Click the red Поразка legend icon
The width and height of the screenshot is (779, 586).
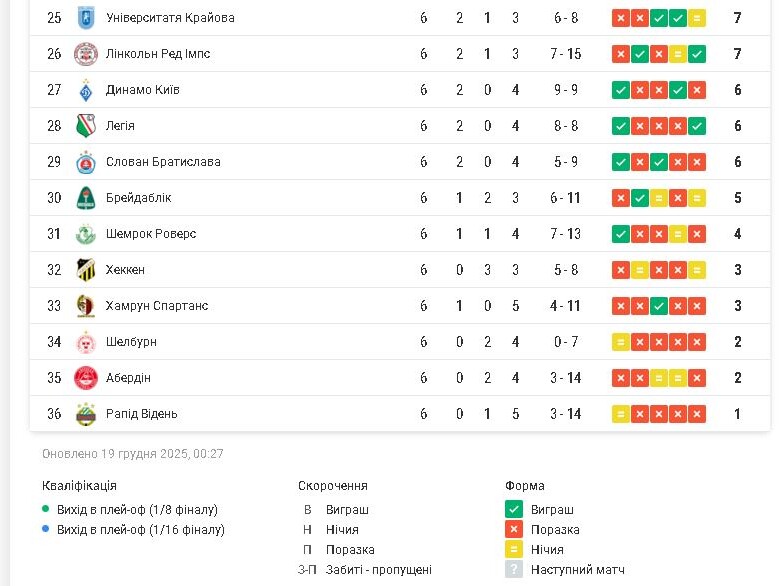click(514, 530)
